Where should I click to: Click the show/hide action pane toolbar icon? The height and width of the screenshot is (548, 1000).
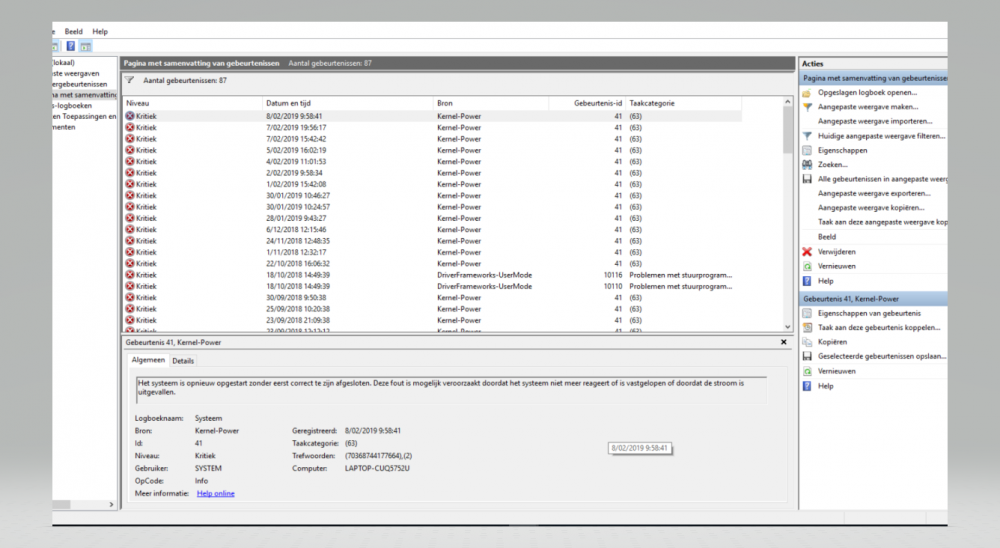(85, 46)
